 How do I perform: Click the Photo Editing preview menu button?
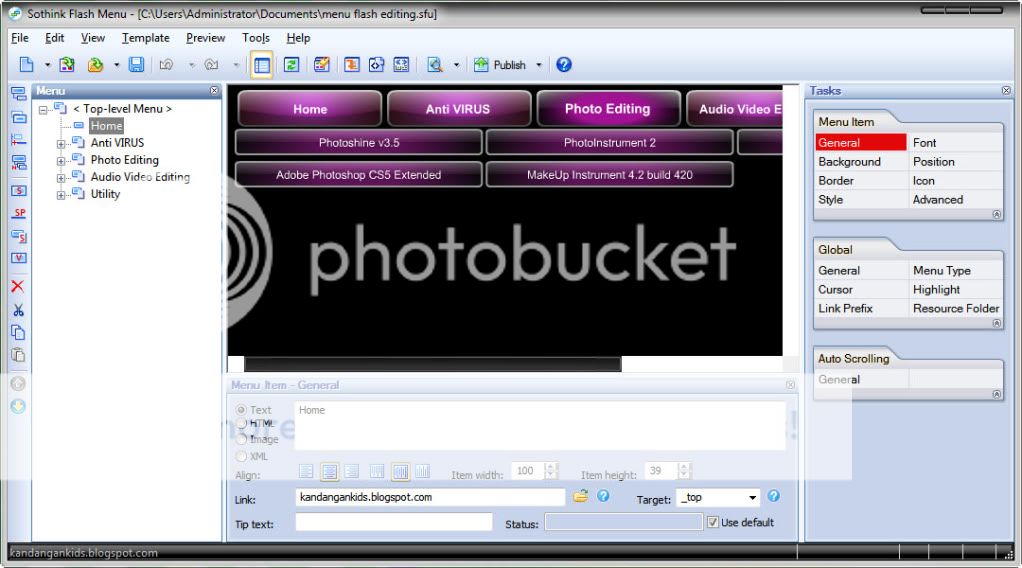click(608, 109)
